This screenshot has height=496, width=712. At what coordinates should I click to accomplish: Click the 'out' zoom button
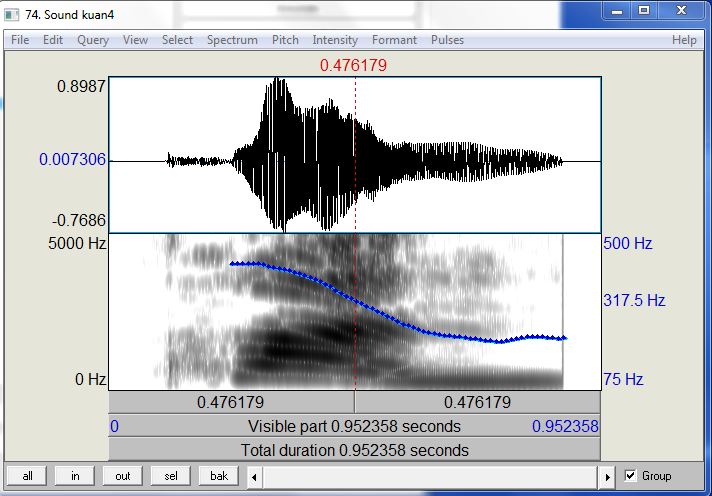123,476
